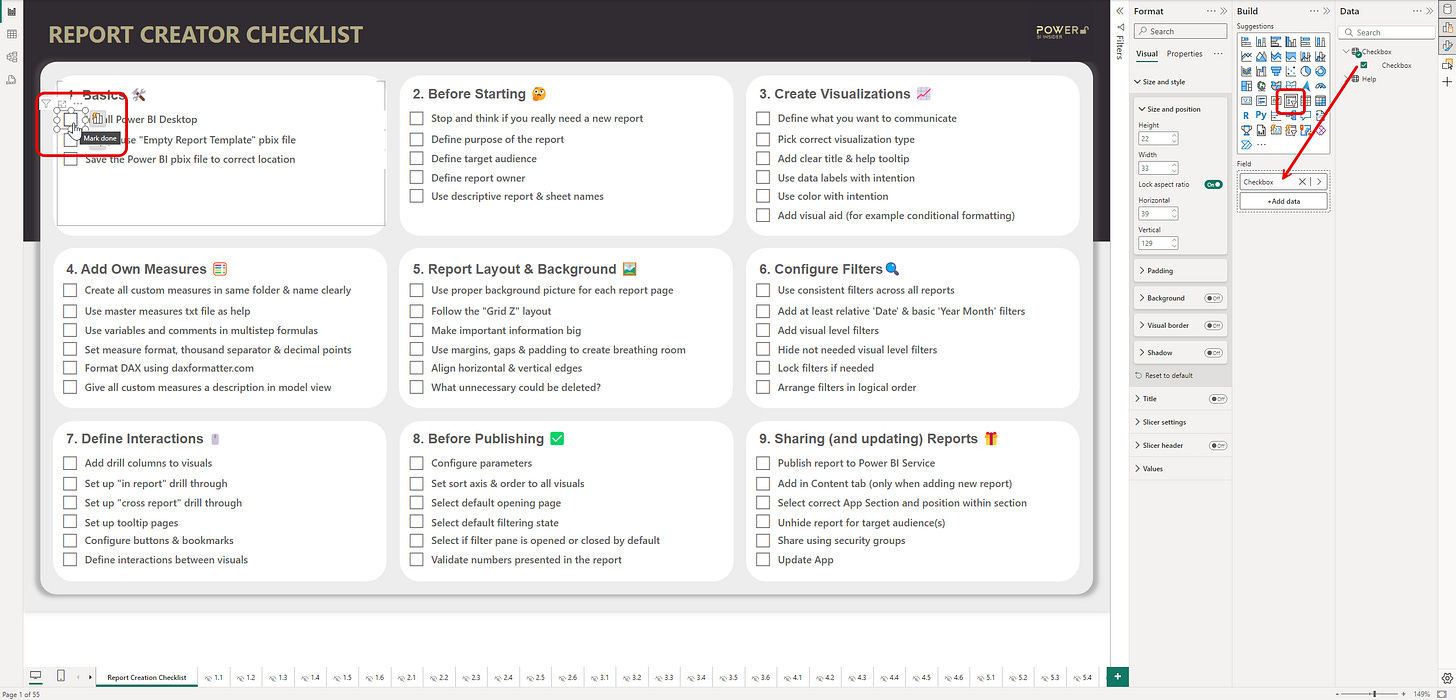Open Build pane more options ellipsis
This screenshot has width=1456, height=700.
tap(1312, 11)
